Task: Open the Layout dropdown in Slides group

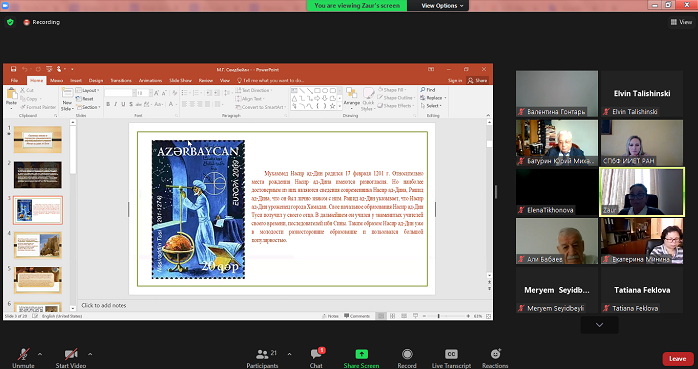Action: pos(88,90)
